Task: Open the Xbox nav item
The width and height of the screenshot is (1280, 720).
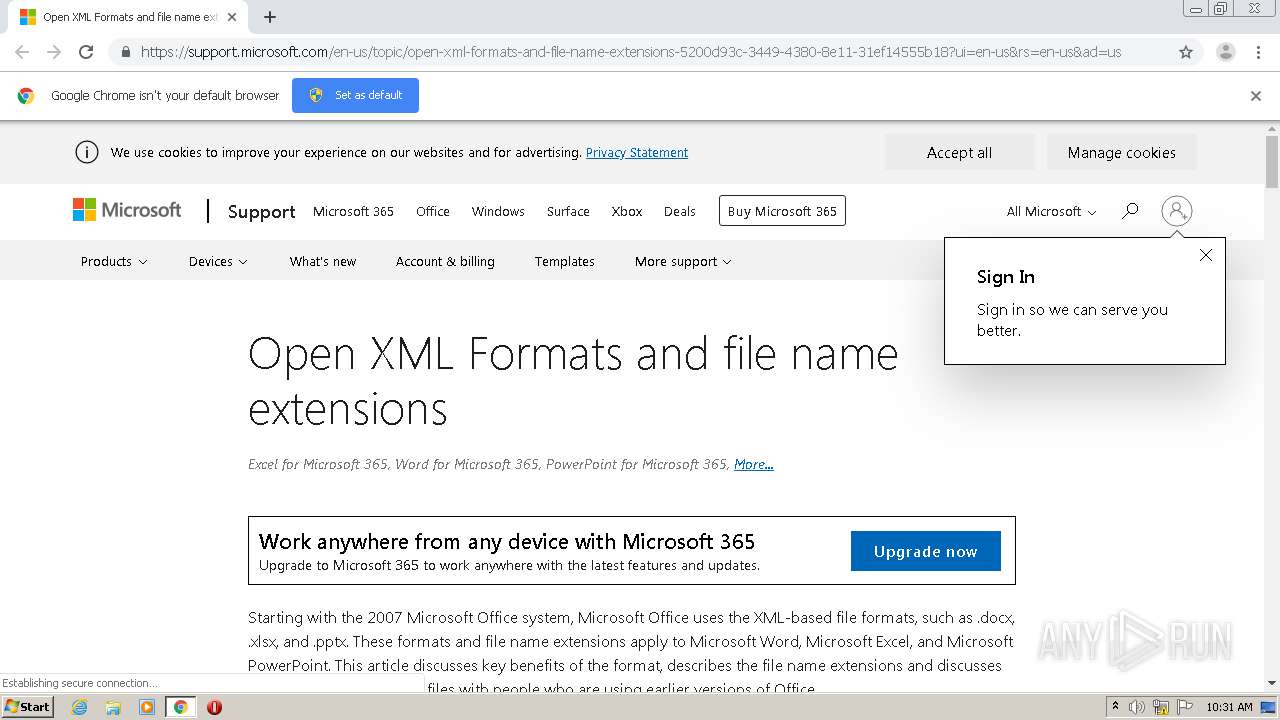Action: (627, 211)
